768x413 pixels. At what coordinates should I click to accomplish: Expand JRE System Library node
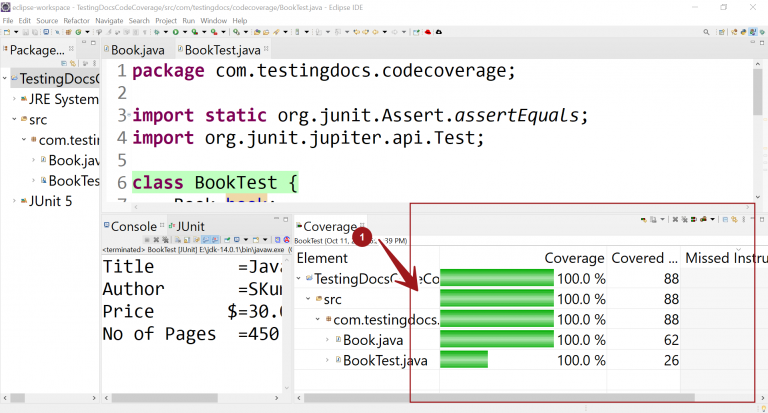(14, 99)
